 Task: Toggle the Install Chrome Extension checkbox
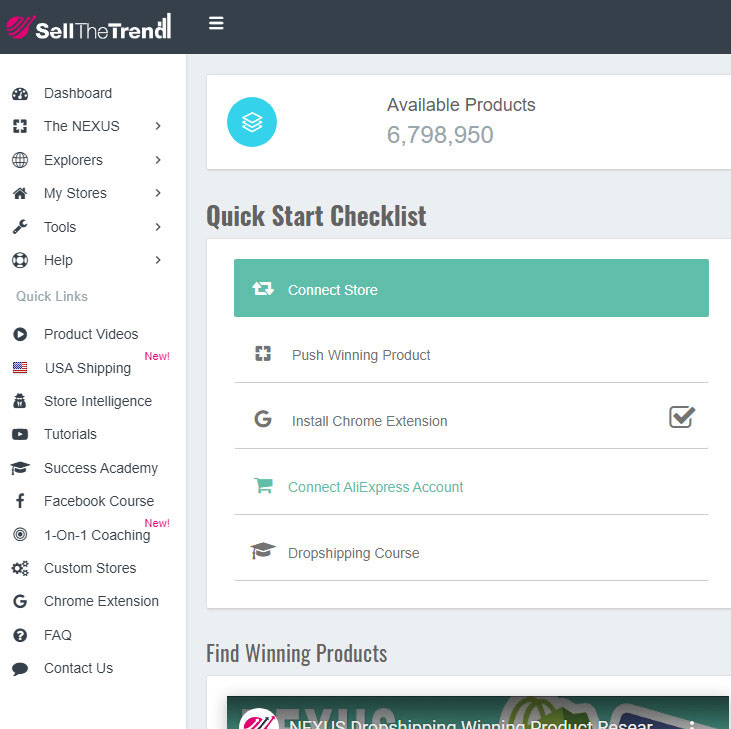(682, 417)
